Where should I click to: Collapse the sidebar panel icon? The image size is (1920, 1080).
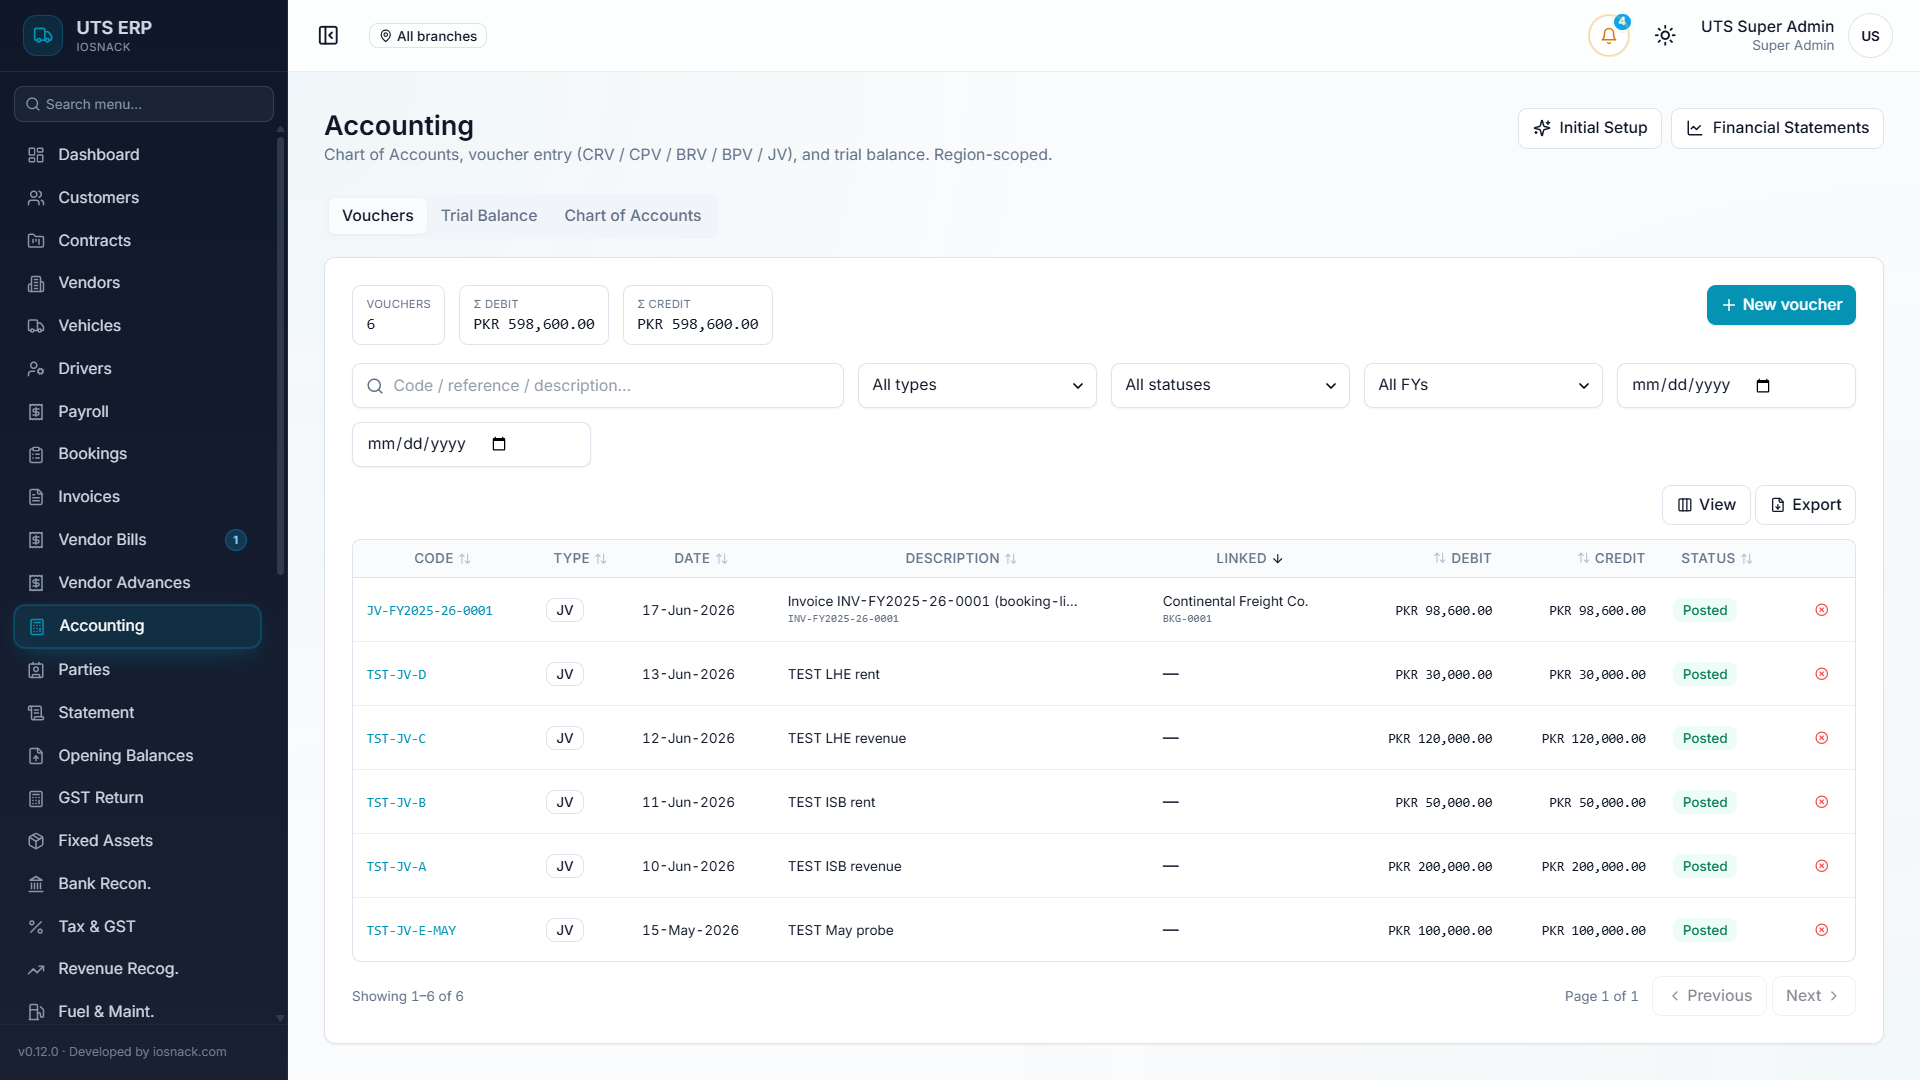[x=328, y=36]
